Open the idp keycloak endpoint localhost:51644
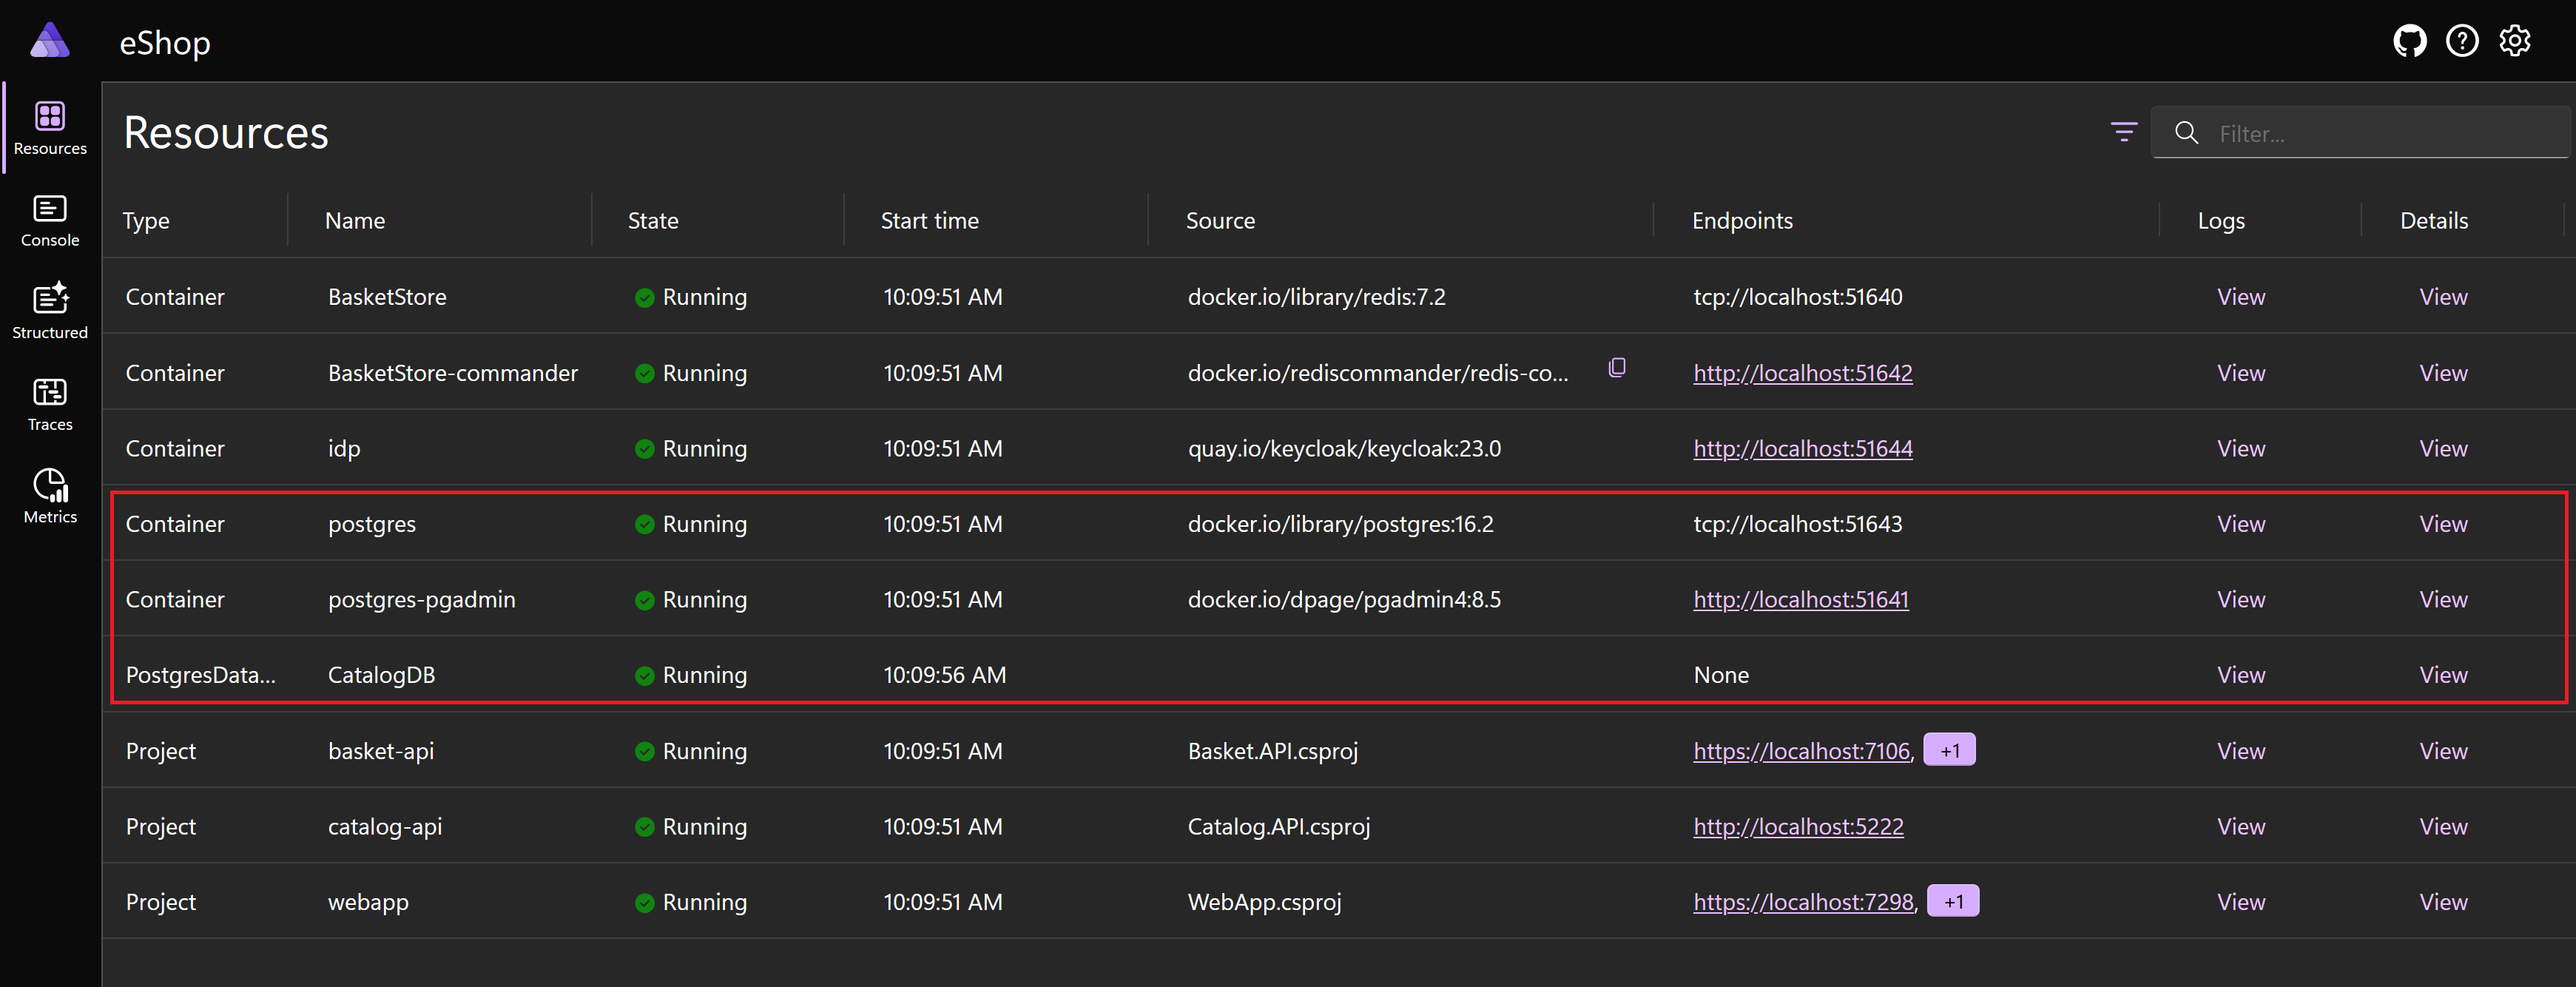 point(1802,448)
